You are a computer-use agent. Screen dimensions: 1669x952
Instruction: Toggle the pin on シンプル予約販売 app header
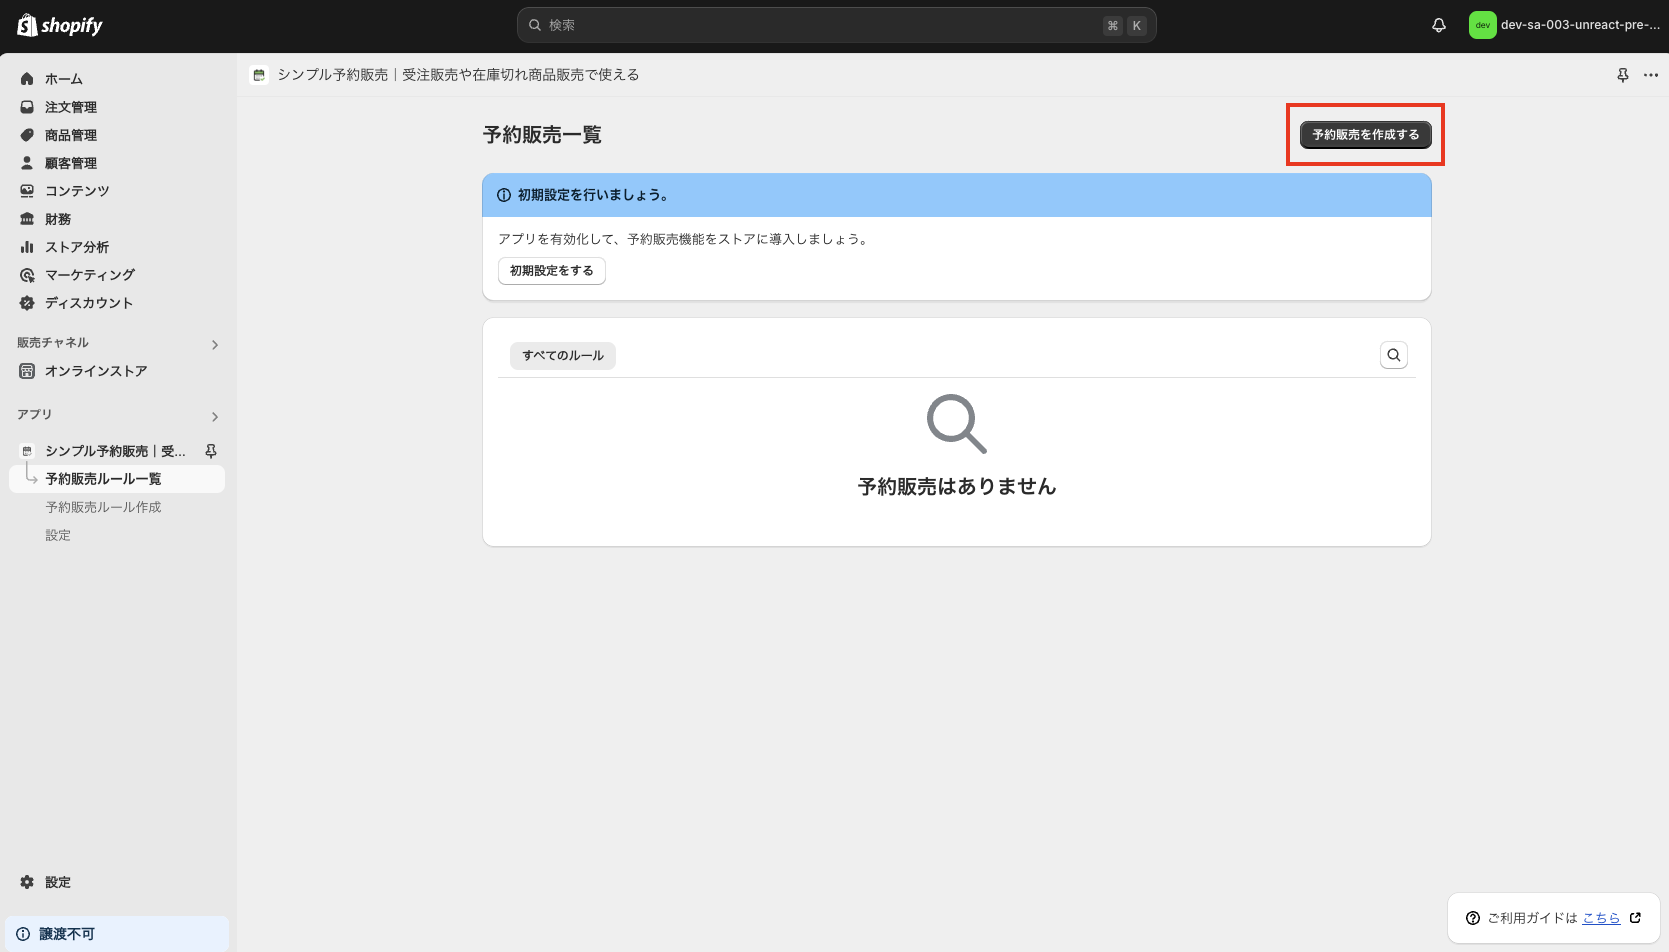(1622, 74)
